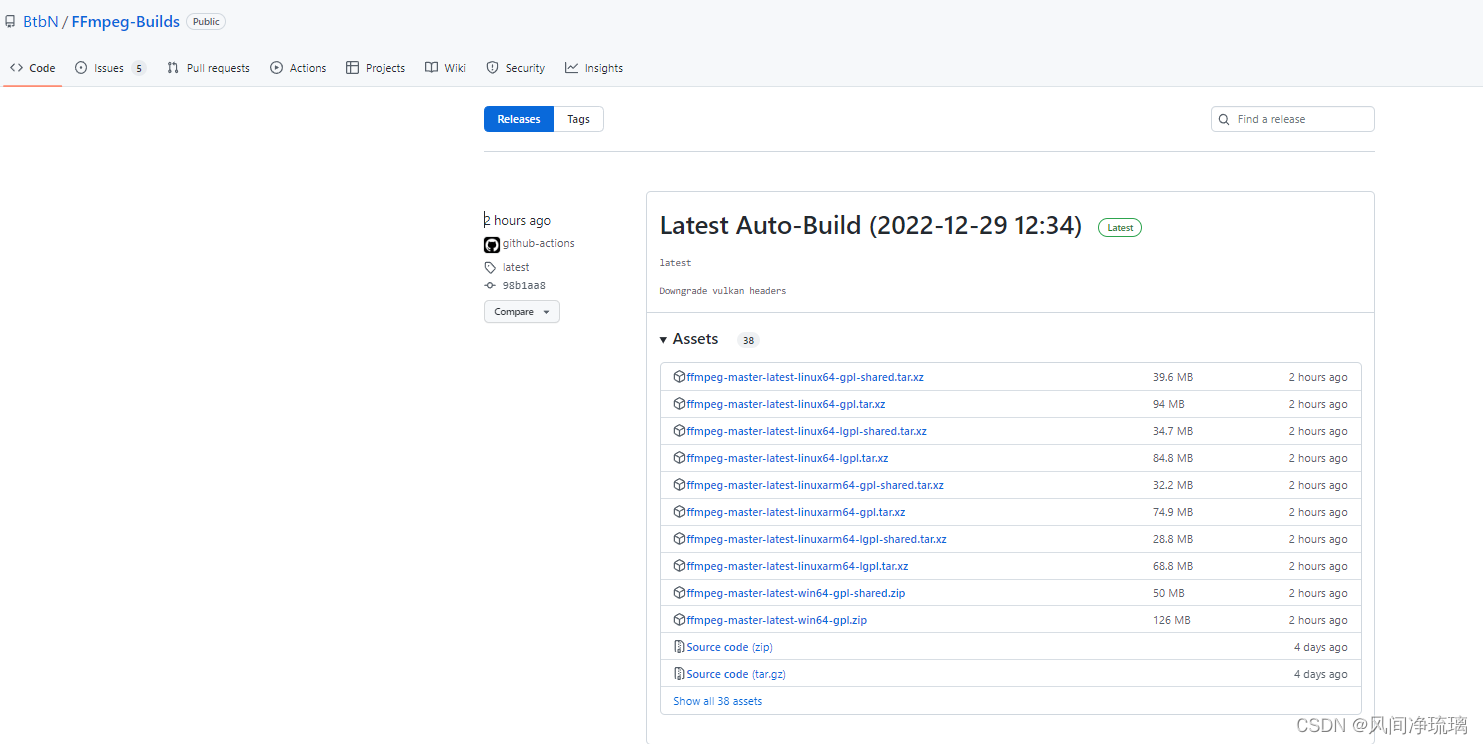Screen dimensions: 1483x744
Task: Download ffmpeg-master-latest-linux64-lgpl-shared.tar.xz
Action: pos(806,431)
